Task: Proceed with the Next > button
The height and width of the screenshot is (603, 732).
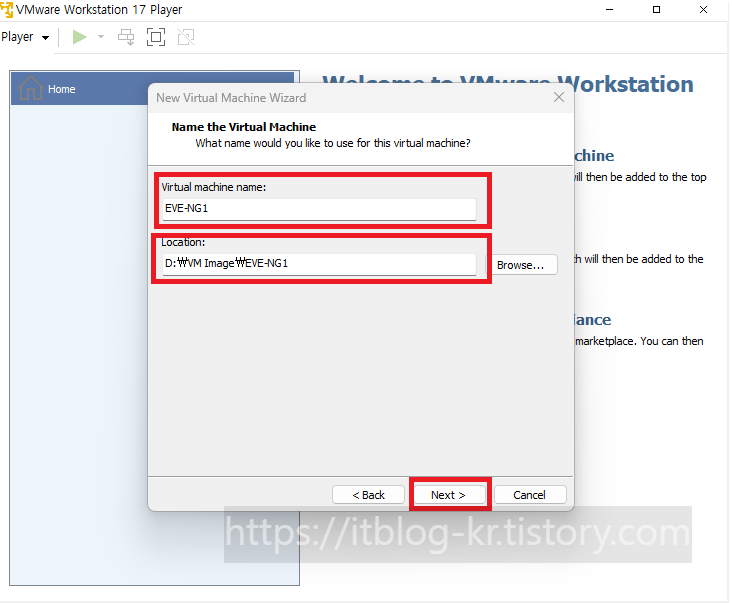Action: [x=448, y=495]
